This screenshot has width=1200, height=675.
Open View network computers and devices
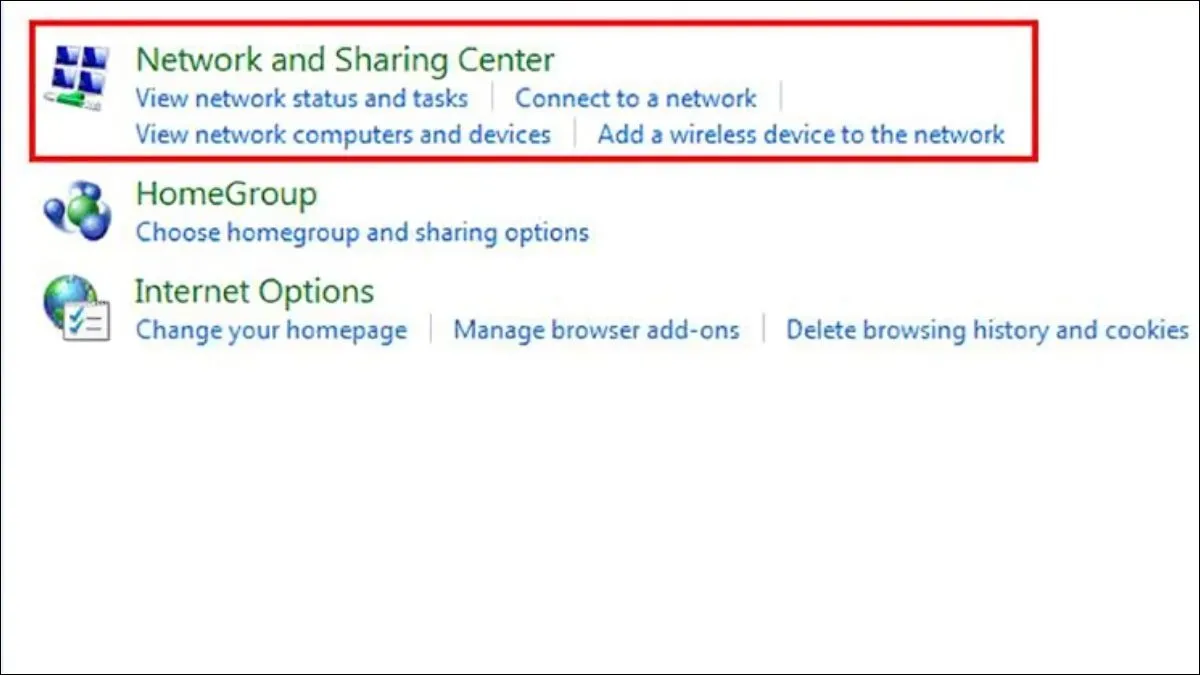(343, 134)
